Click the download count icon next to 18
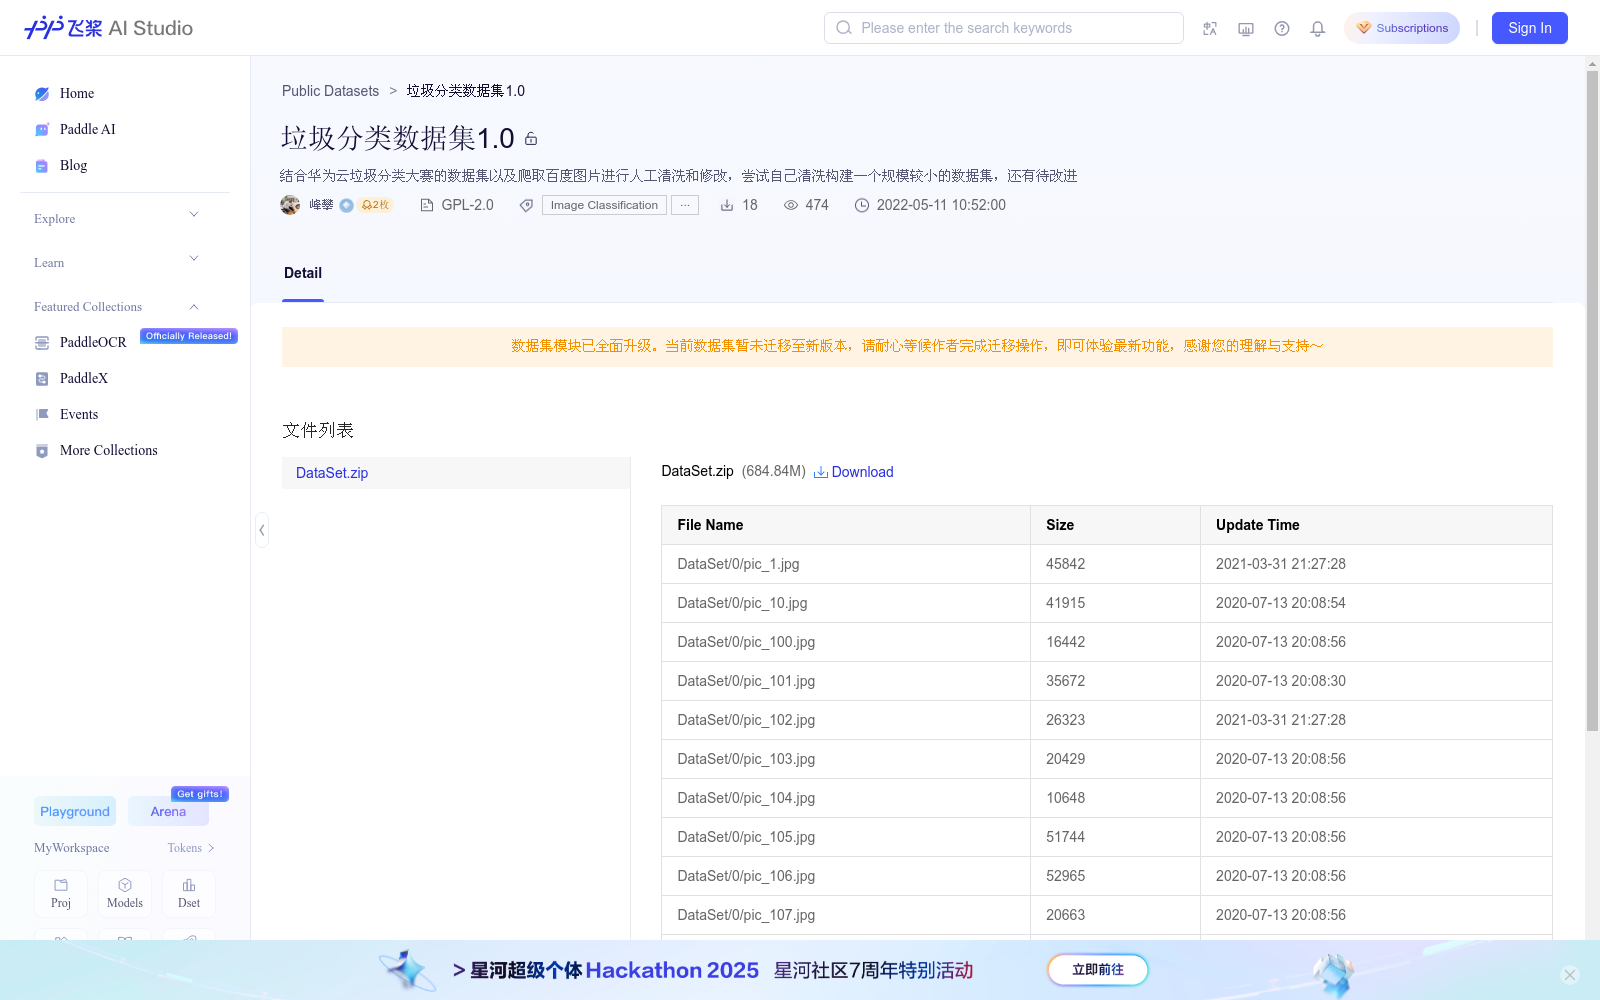Viewport: 1600px width, 1000px height. click(x=727, y=205)
